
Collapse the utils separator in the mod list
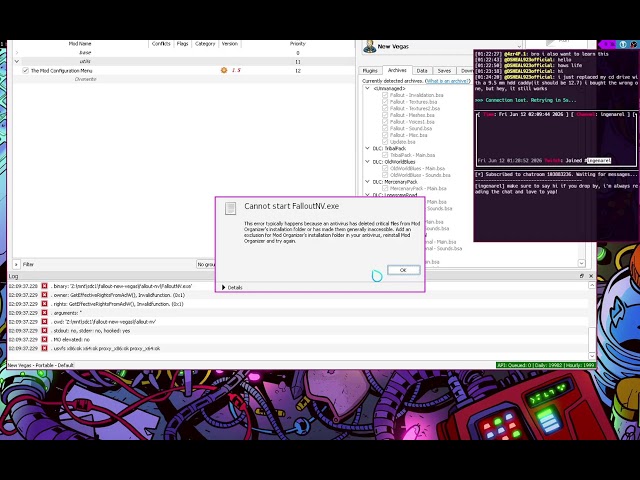(x=17, y=62)
